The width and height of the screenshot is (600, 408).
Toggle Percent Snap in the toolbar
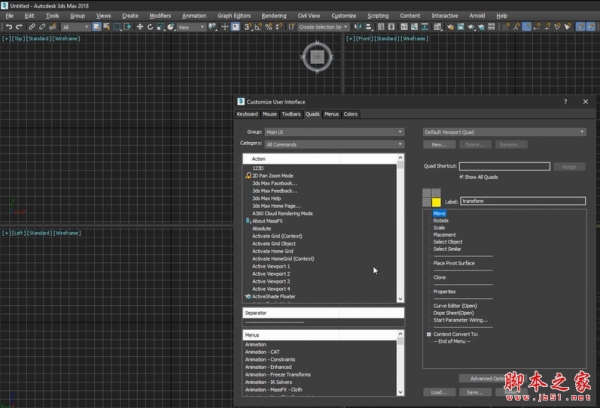(x=269, y=27)
